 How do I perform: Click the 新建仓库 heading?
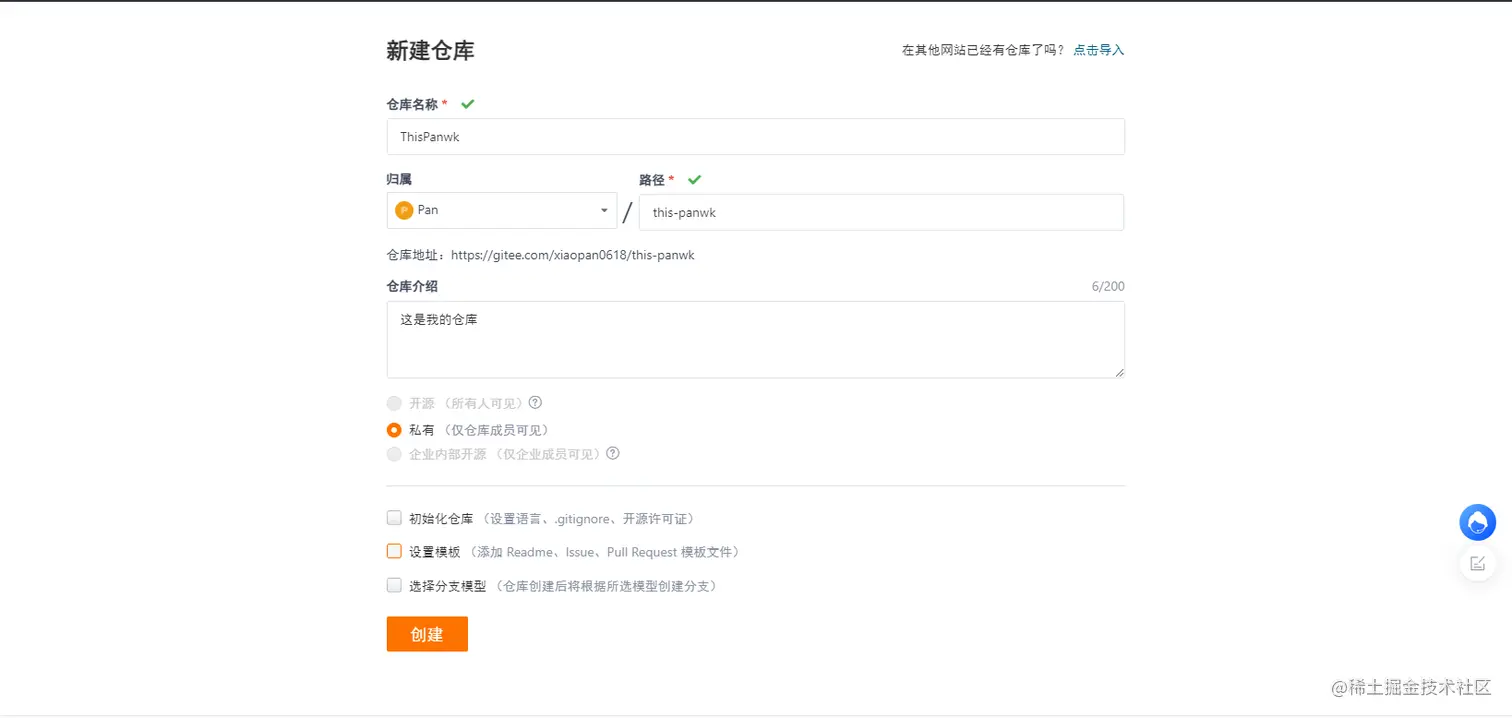click(x=430, y=51)
